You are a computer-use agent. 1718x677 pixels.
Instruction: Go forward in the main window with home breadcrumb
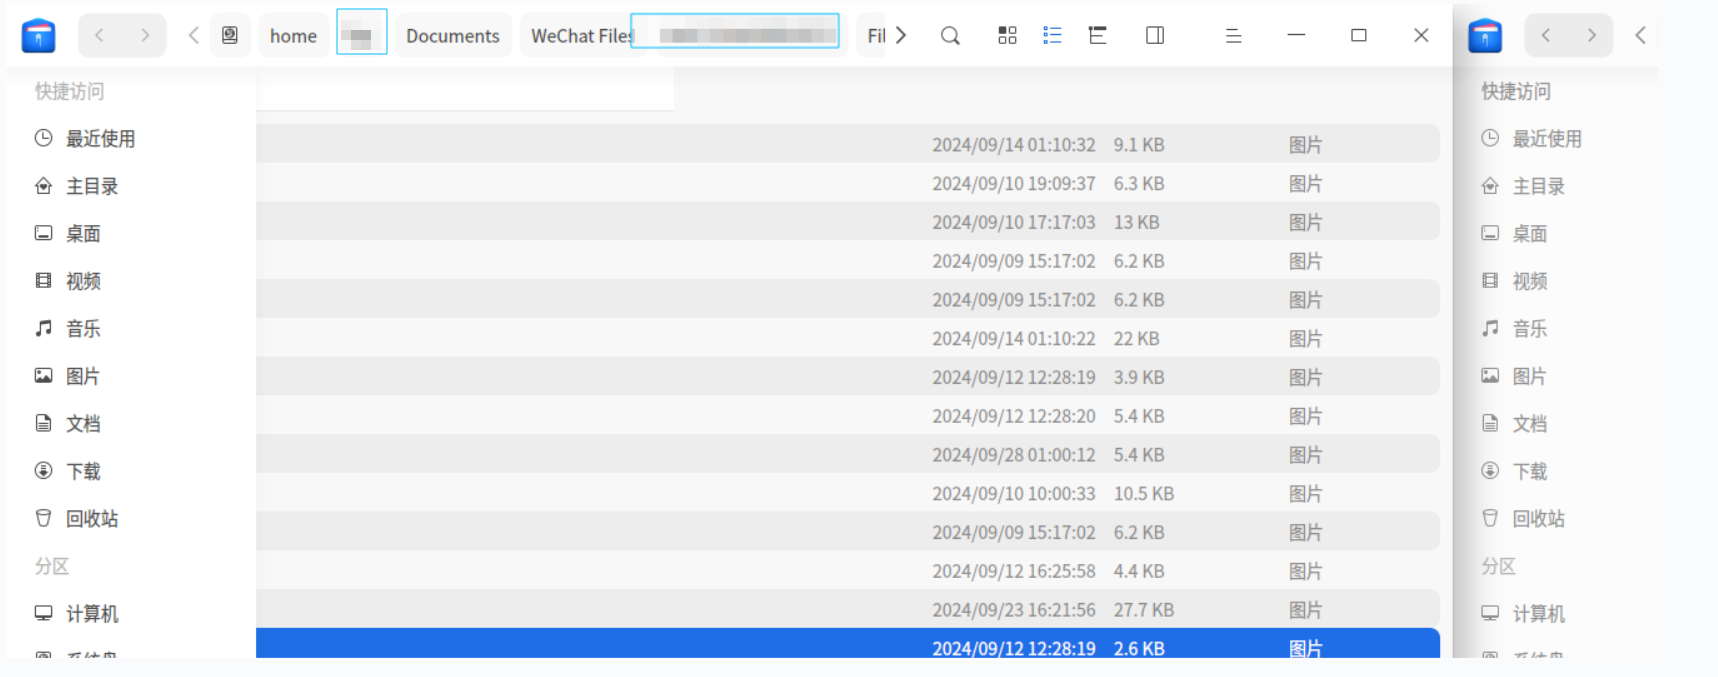pyautogui.click(x=145, y=36)
